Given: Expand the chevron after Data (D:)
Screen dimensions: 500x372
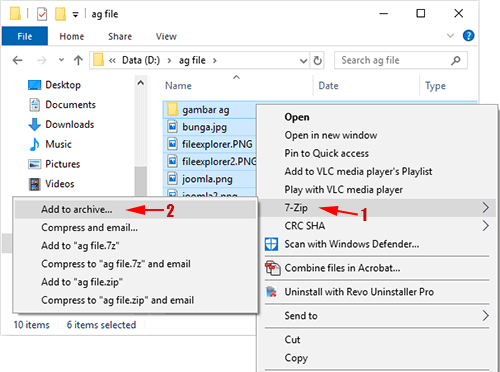Looking at the screenshot, I should pos(169,61).
